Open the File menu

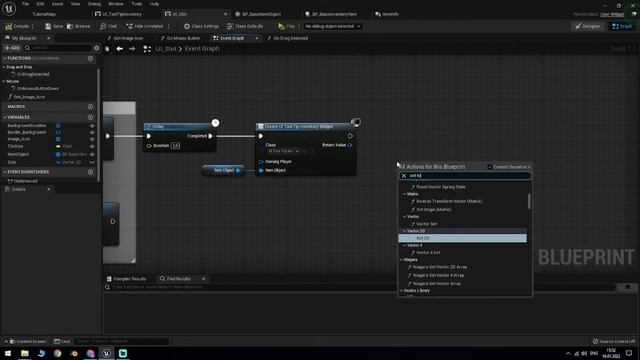pos(25,4)
